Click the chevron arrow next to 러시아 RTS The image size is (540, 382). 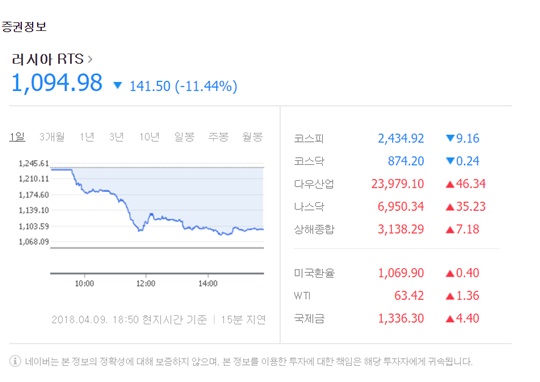[90, 59]
